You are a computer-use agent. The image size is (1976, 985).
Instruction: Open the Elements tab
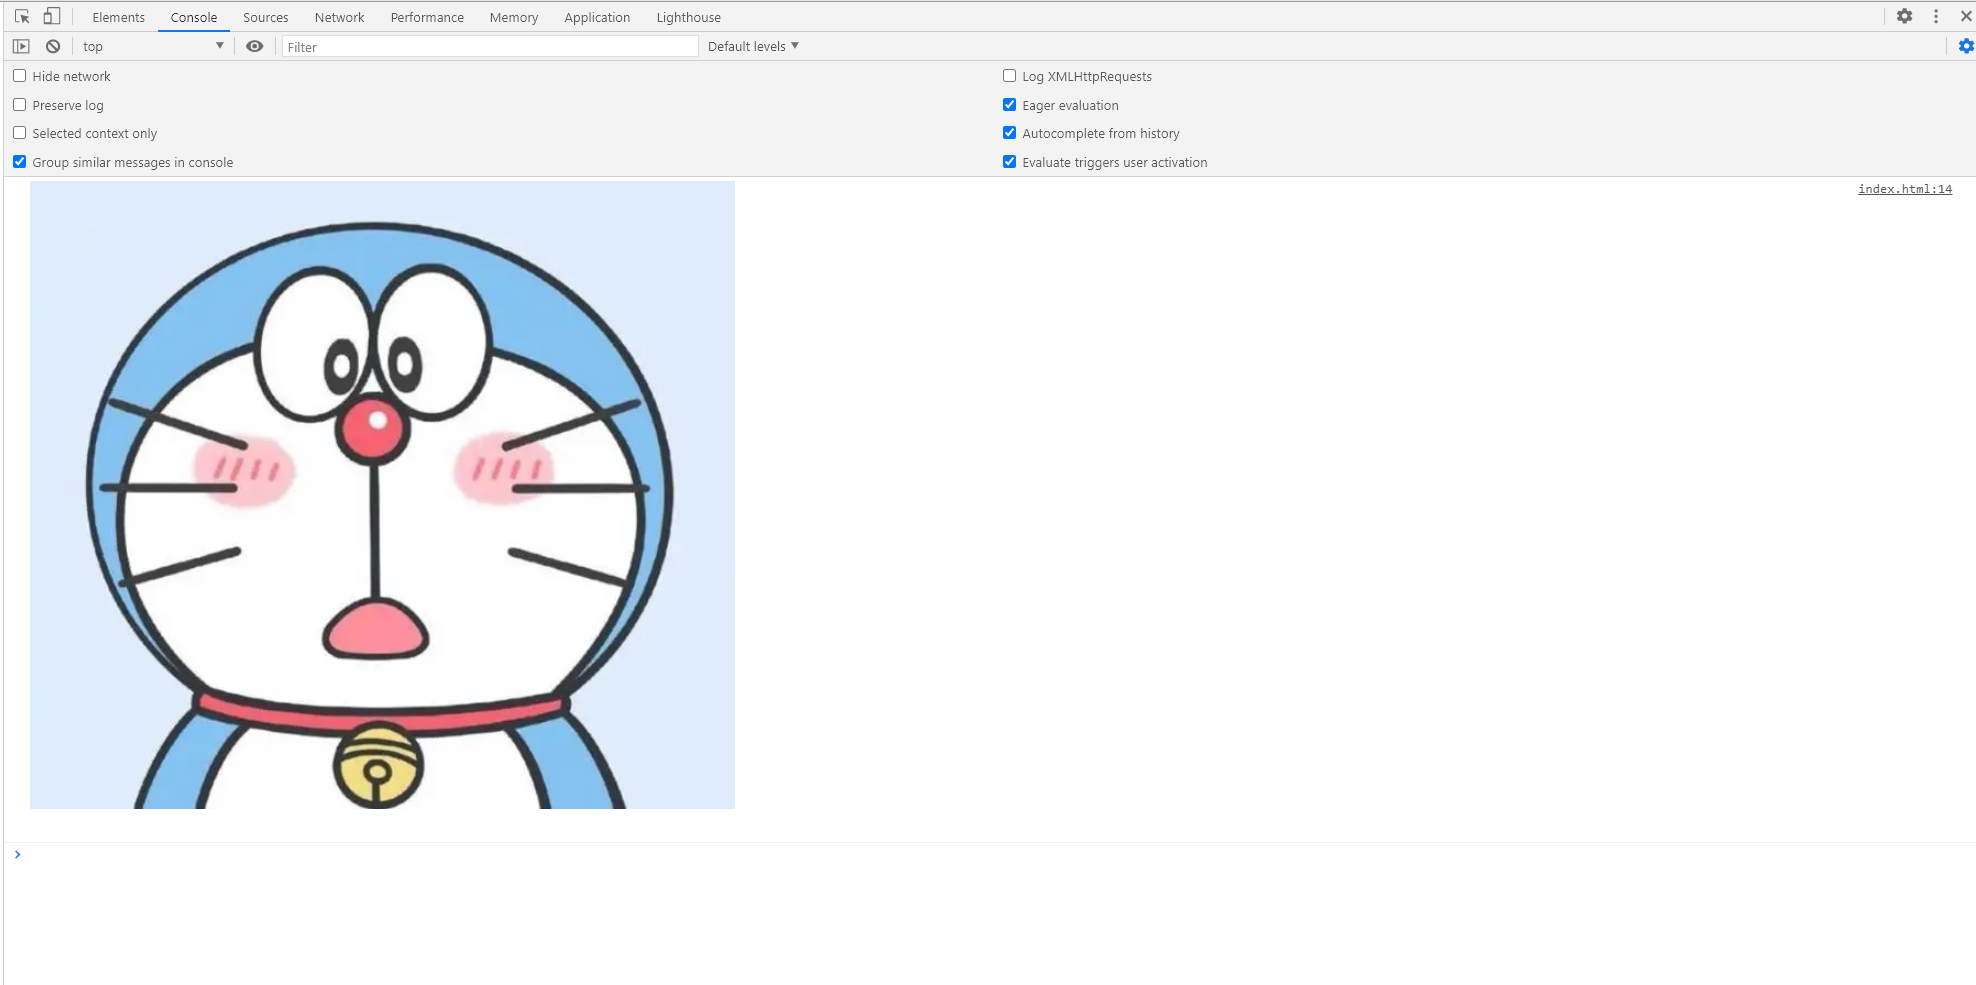(118, 17)
